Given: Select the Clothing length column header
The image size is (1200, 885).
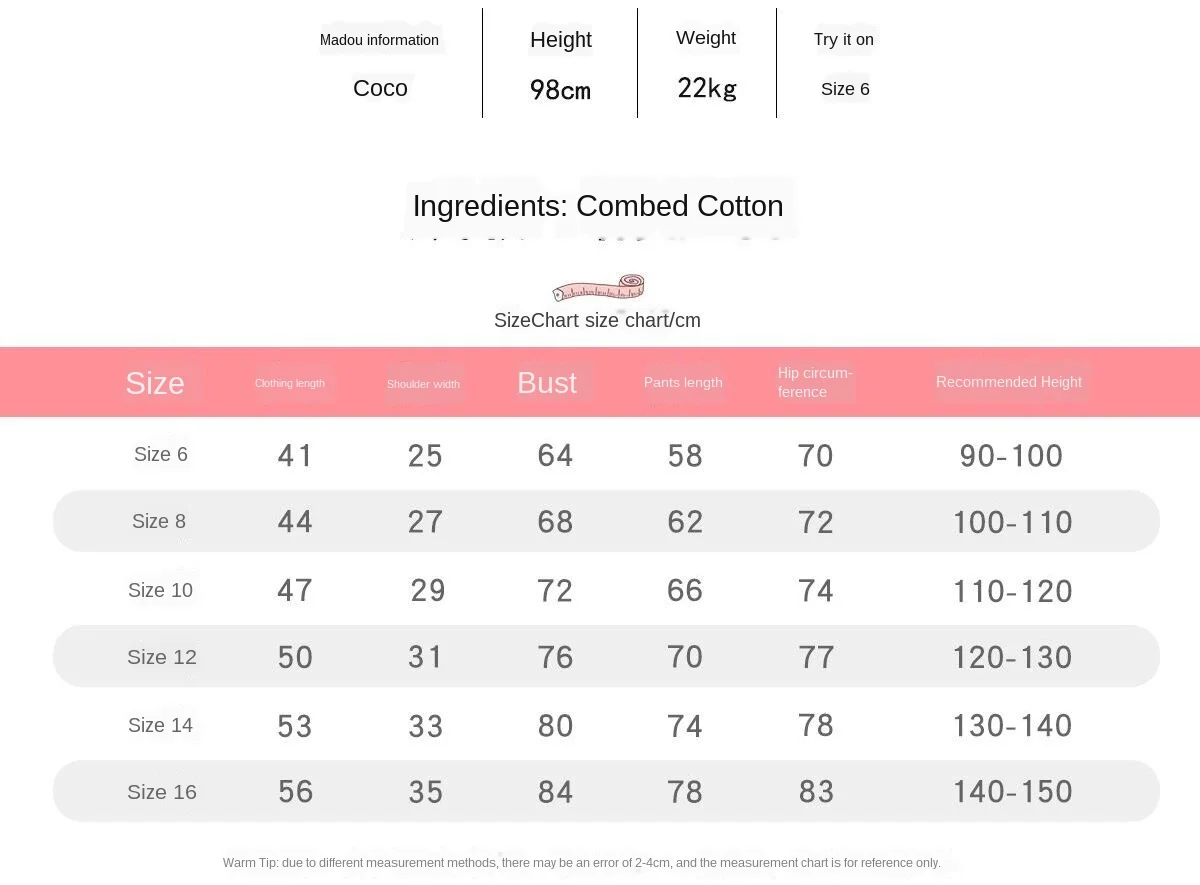Looking at the screenshot, I should tap(289, 383).
